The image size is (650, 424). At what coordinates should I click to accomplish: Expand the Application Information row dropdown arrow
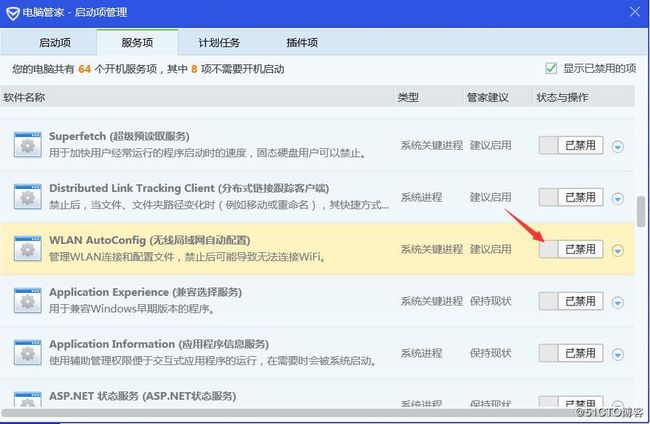pos(618,354)
